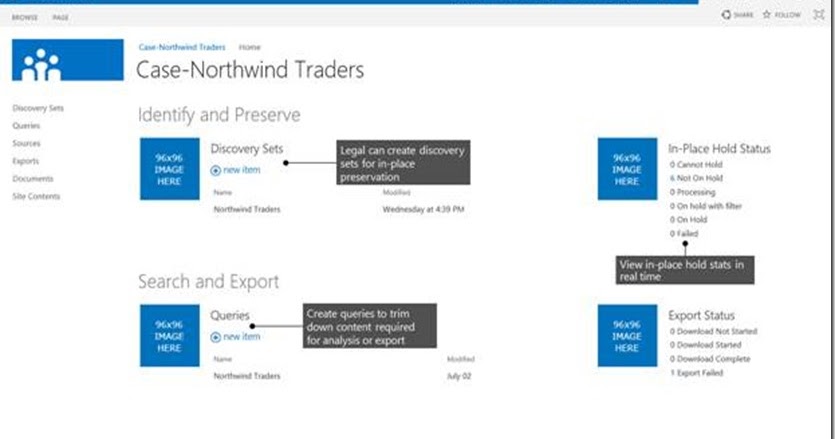Select 0 On Hold status

click(689, 220)
